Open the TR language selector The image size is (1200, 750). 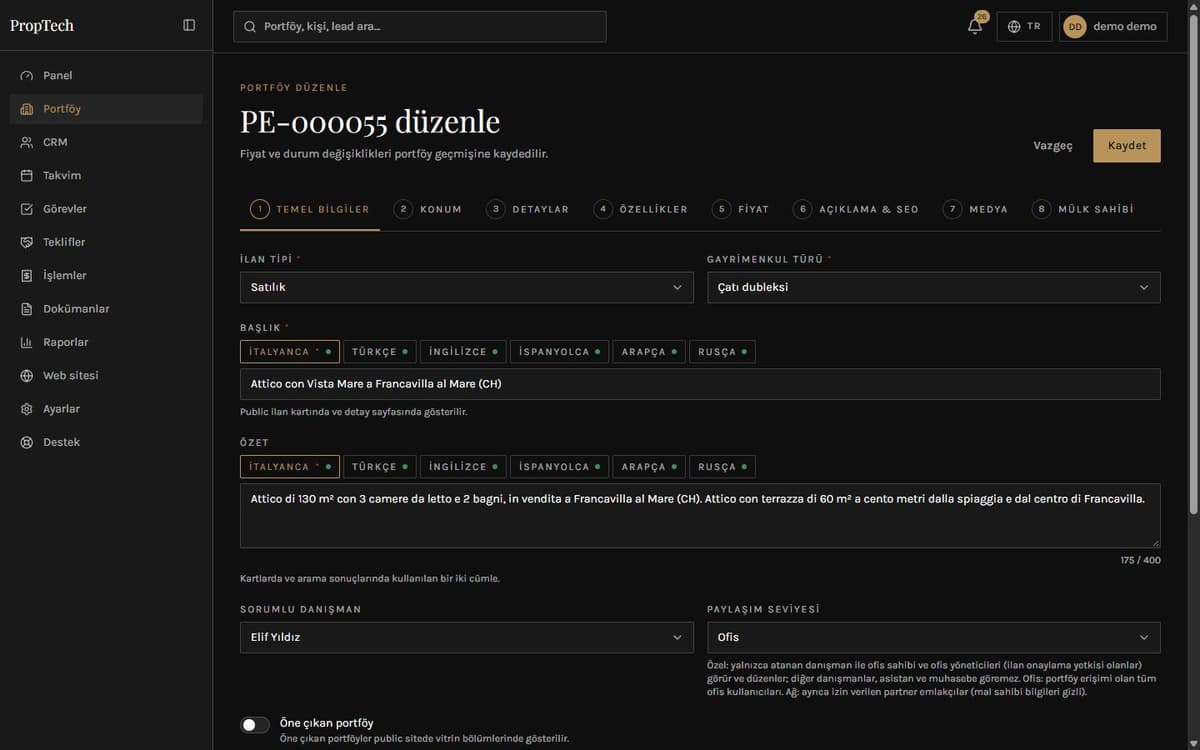(1024, 27)
